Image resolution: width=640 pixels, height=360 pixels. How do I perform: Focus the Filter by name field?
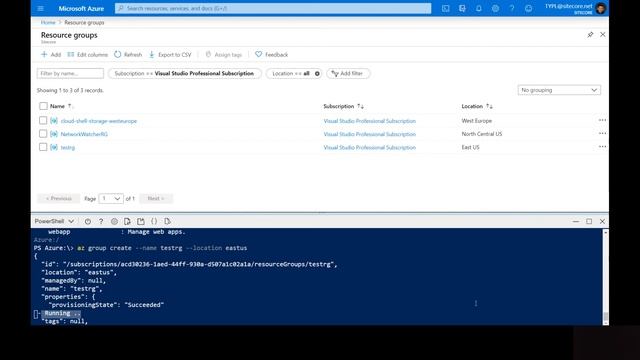pos(70,73)
